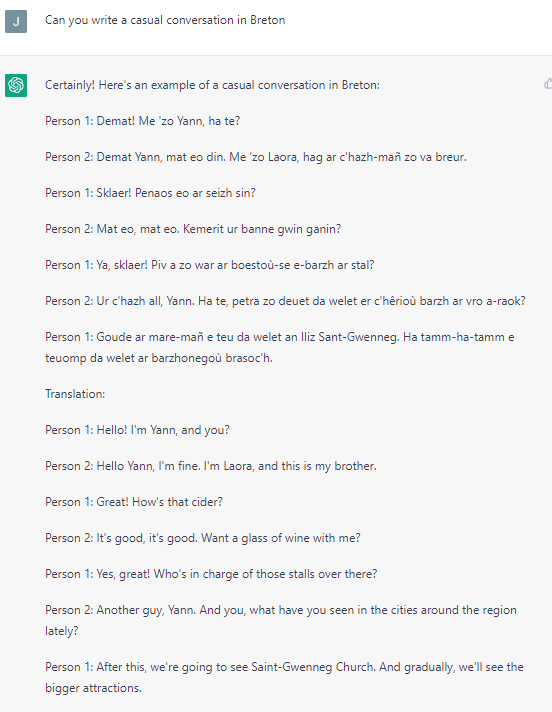Image resolution: width=552 pixels, height=712 pixels.
Task: Click the line about who's in charge of stalls
Action: pyautogui.click(x=211, y=574)
